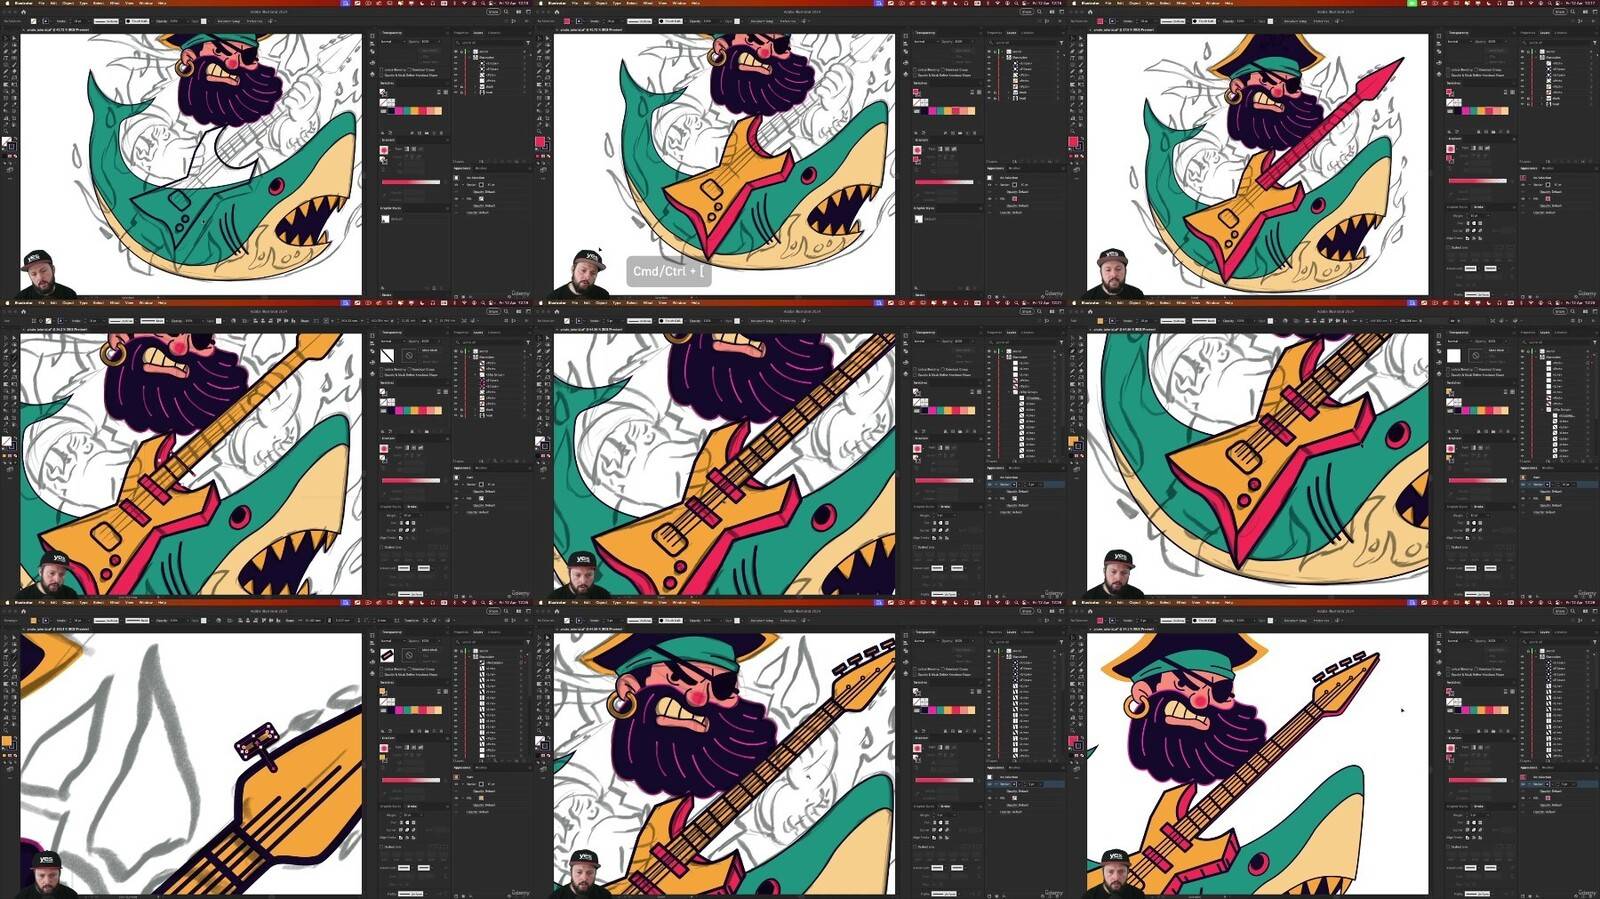This screenshot has width=1600, height=899.
Task: Open Profile dropdown in top-right Stroke panel
Action: (x=1478, y=294)
